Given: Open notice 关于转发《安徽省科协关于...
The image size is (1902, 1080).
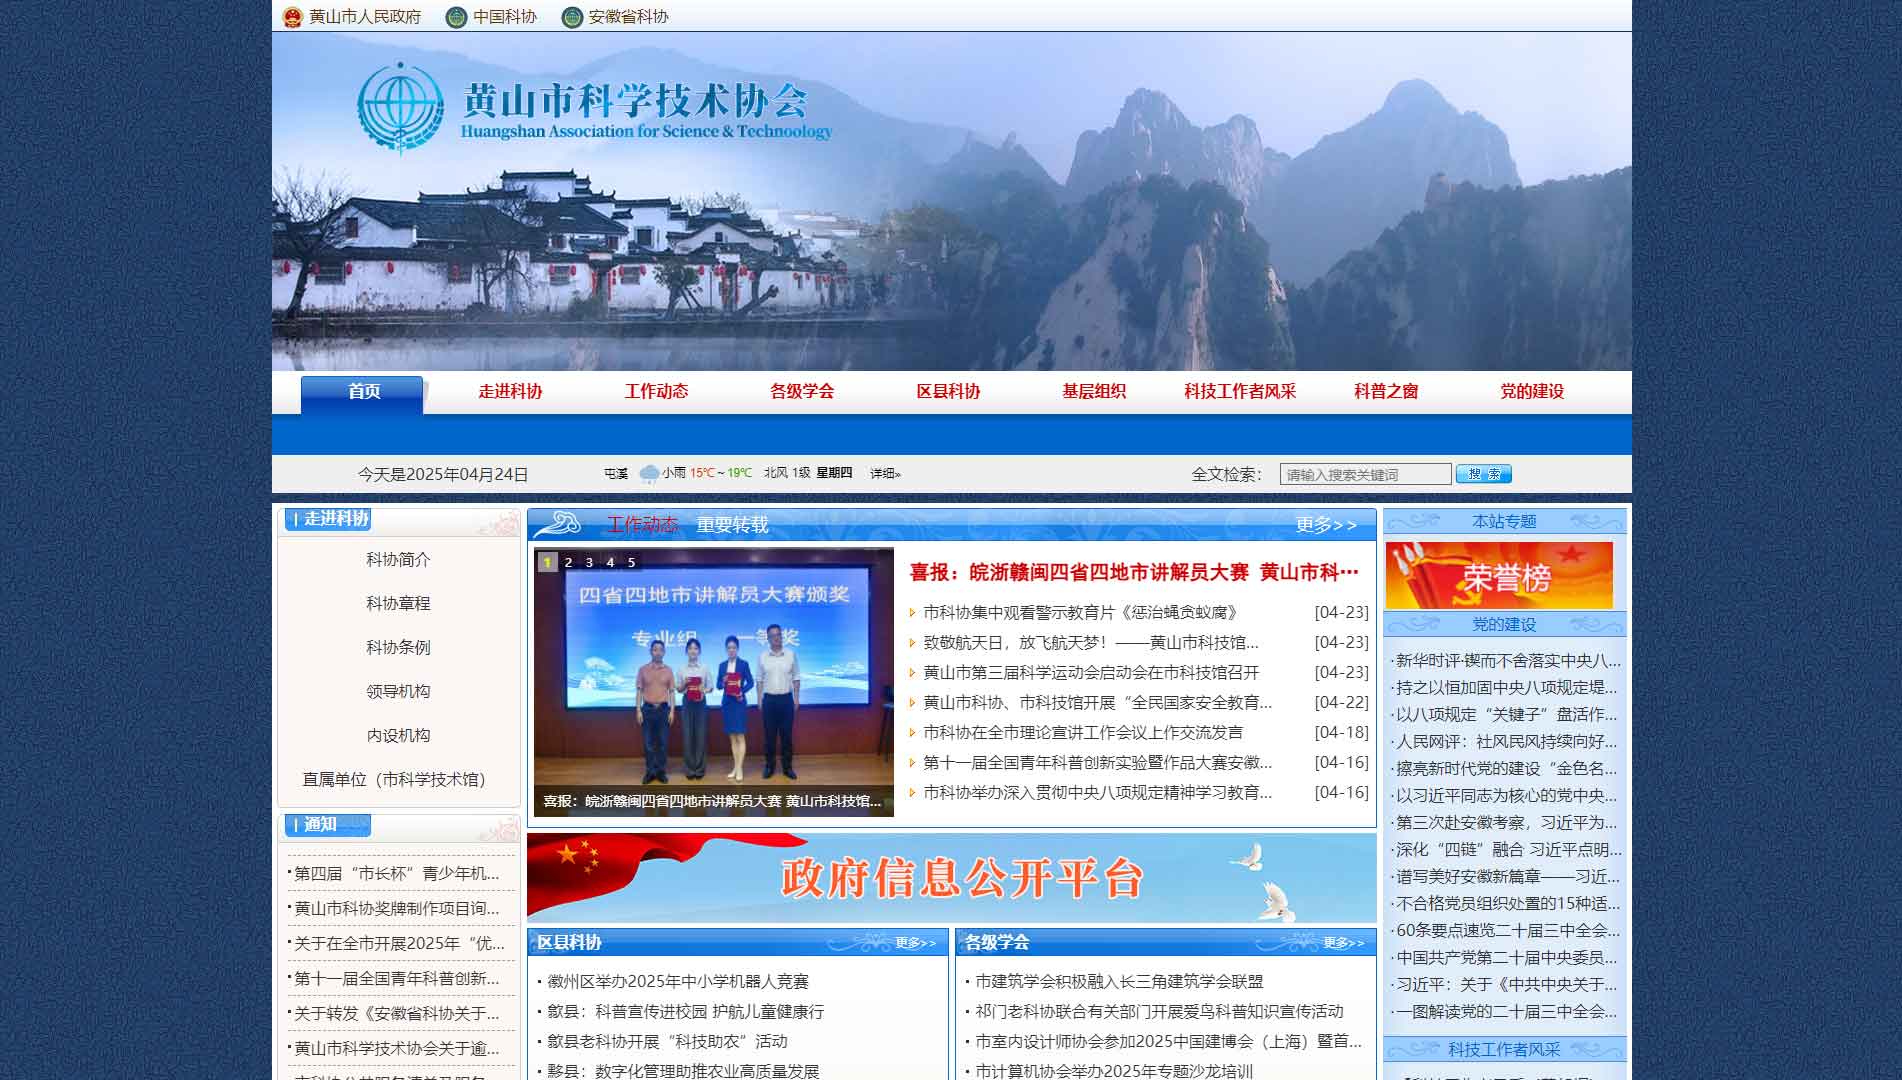Looking at the screenshot, I should click(x=396, y=1014).
